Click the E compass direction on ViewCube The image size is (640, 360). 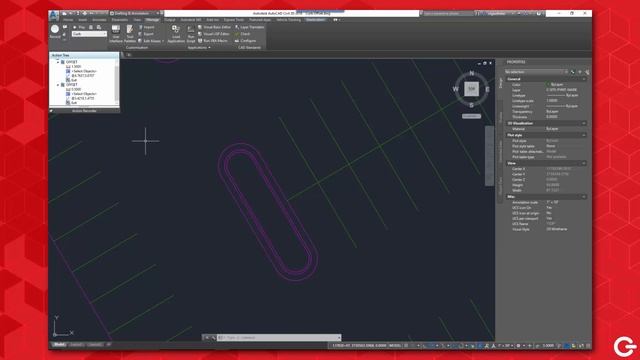[487, 89]
